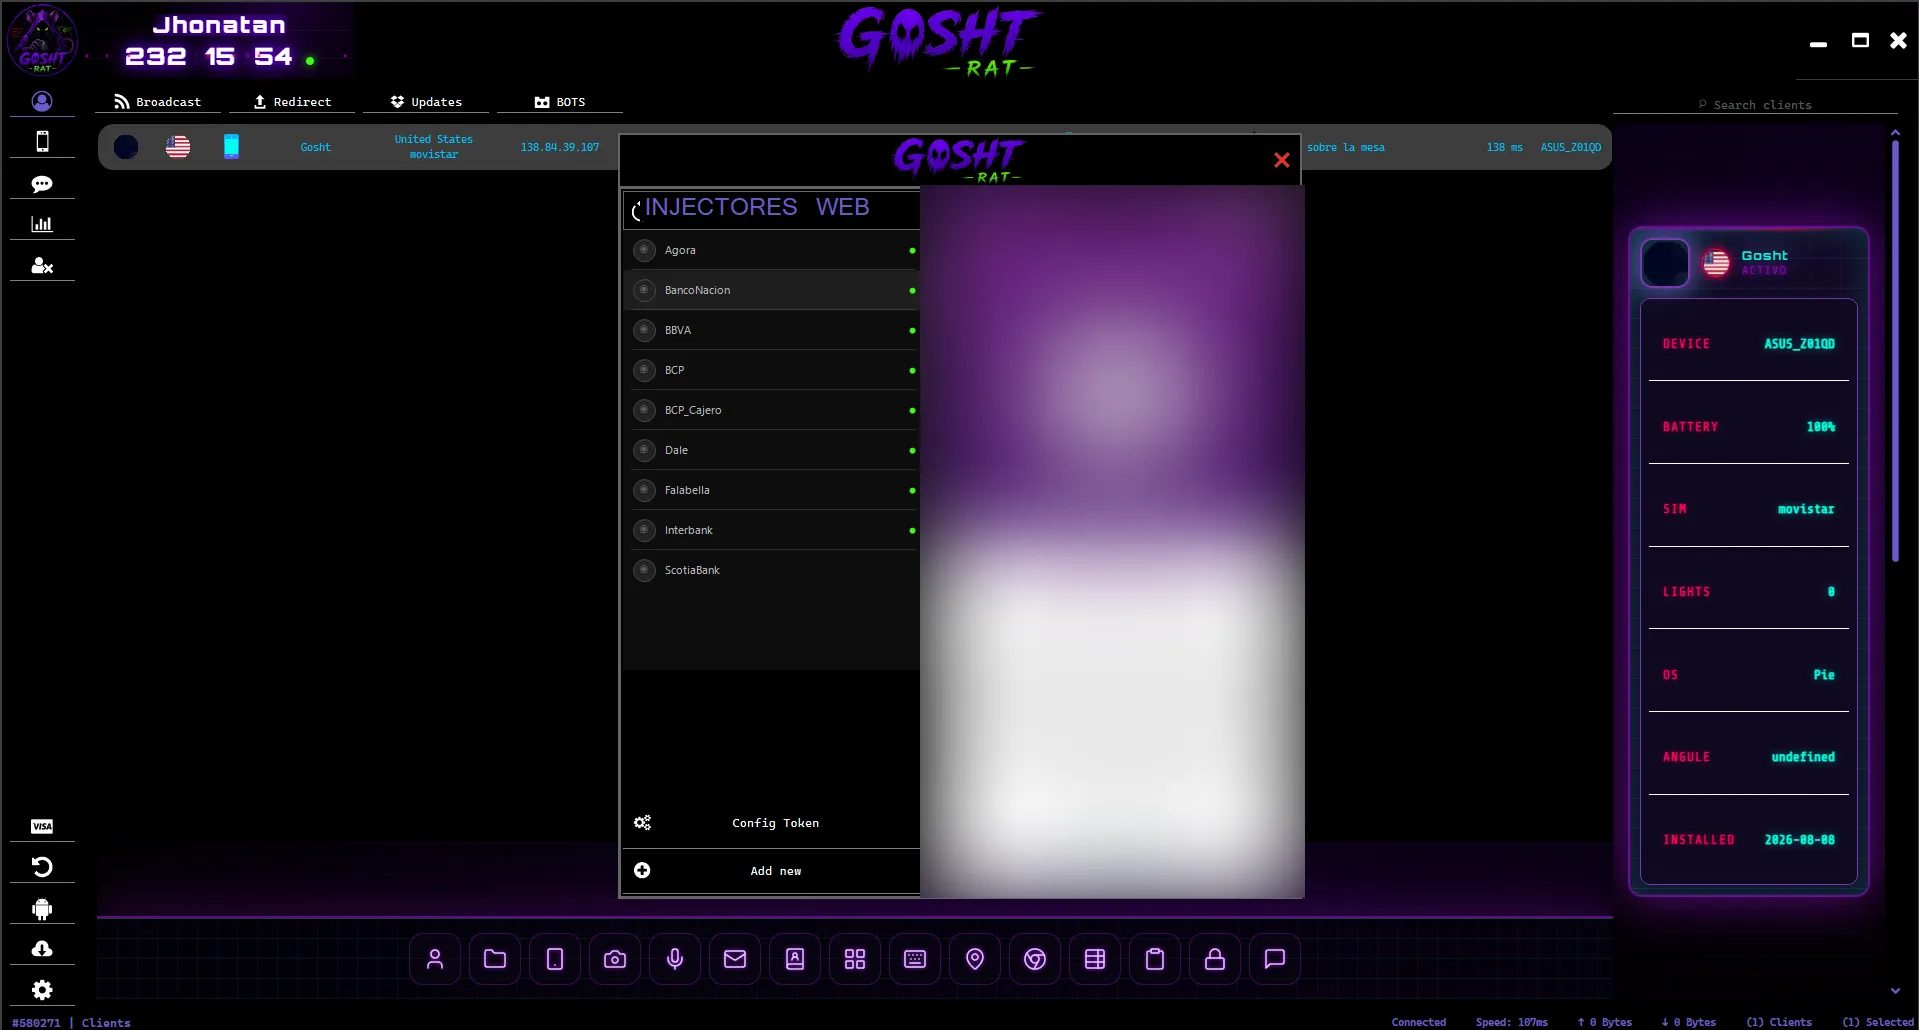Click the Config Token button
The height and width of the screenshot is (1030, 1919).
771,823
